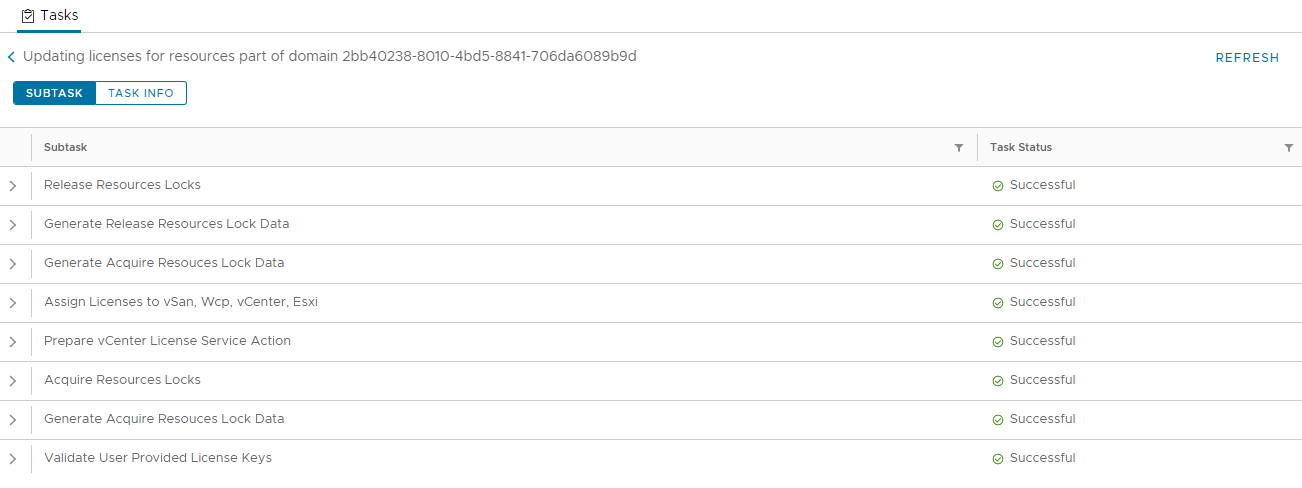The image size is (1302, 488).
Task: Expand Validate User Provided License Keys row
Action: tap(13, 459)
